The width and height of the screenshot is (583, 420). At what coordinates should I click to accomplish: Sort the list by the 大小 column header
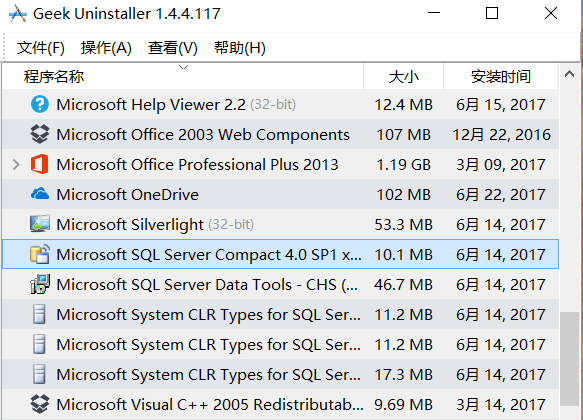pos(403,77)
